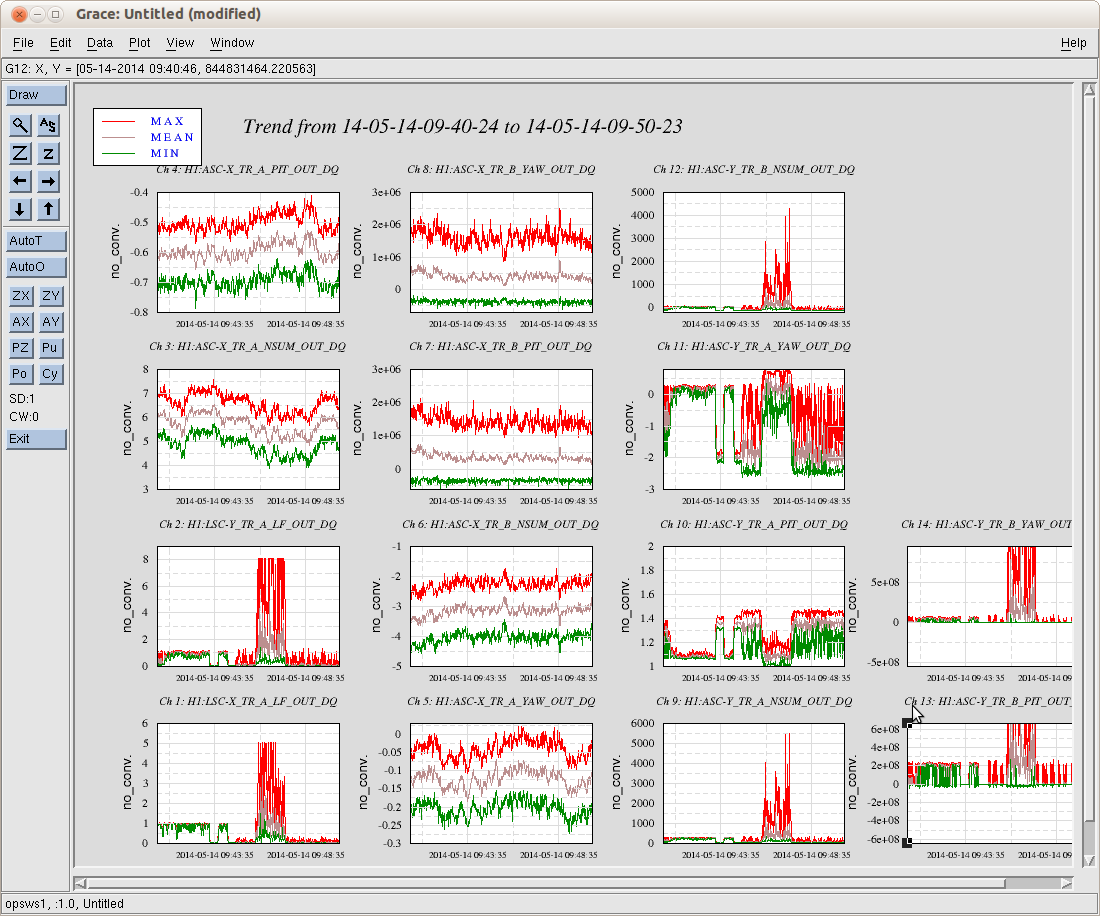The width and height of the screenshot is (1100, 916).
Task: Click the CW:0 label in sidebar
Action: pyautogui.click(x=24, y=417)
